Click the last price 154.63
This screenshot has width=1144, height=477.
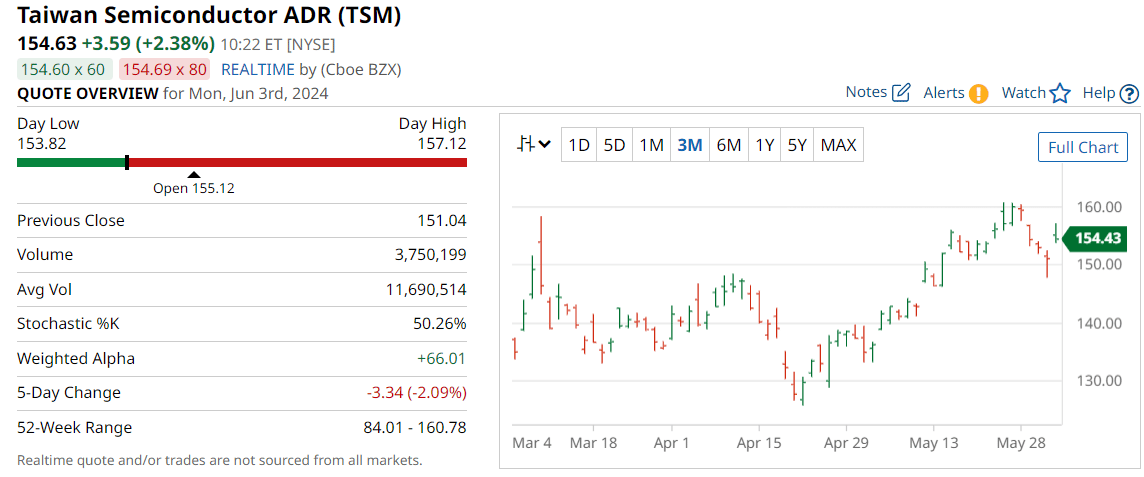point(47,44)
